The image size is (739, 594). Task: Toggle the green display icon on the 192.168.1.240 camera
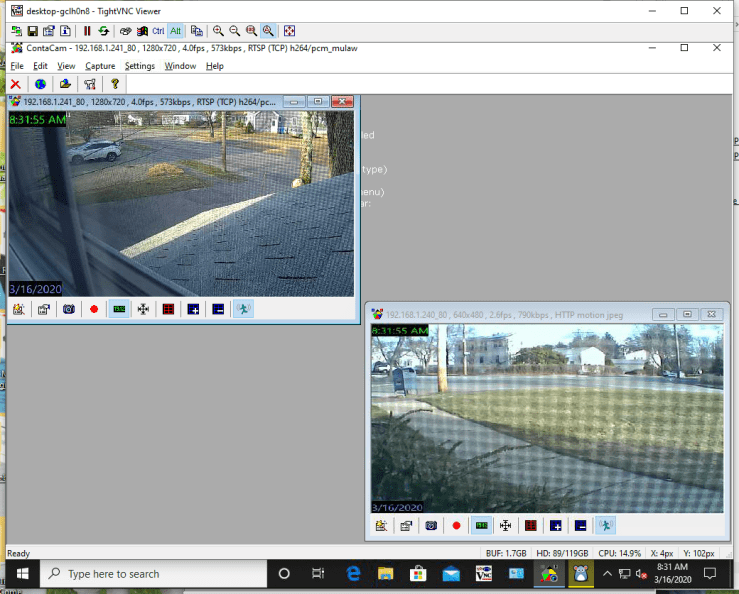[482, 526]
